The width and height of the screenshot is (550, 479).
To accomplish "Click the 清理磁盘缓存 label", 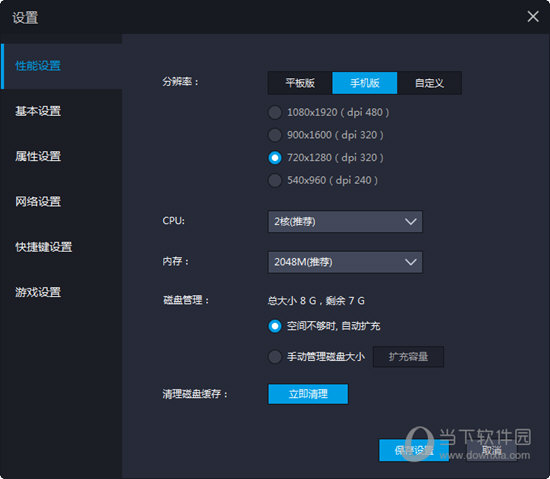I will point(195,394).
